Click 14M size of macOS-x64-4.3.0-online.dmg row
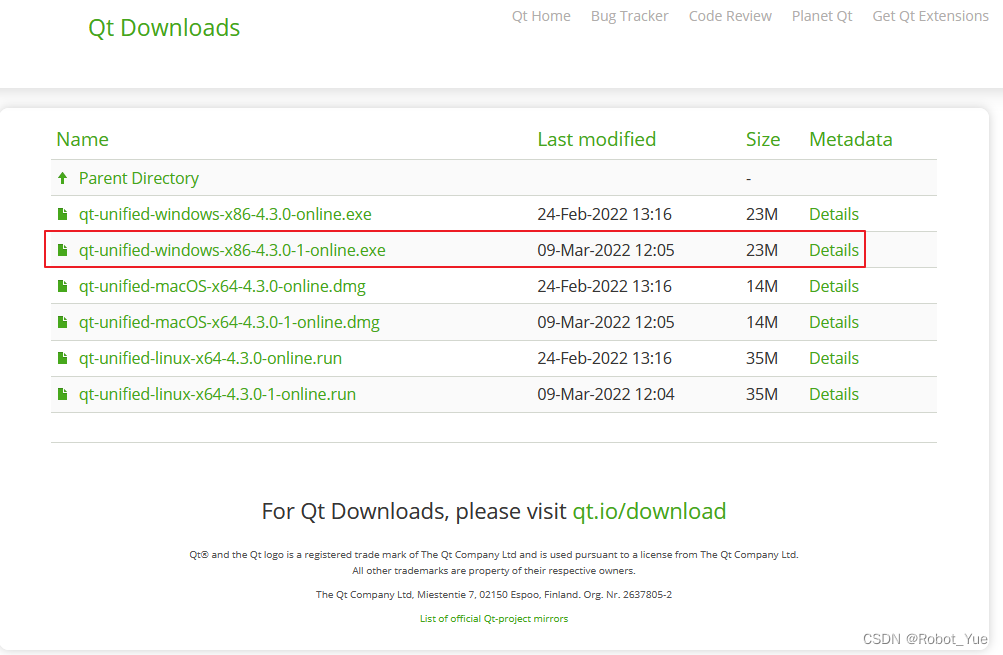Screen dimensions: 1003x655 [762, 286]
